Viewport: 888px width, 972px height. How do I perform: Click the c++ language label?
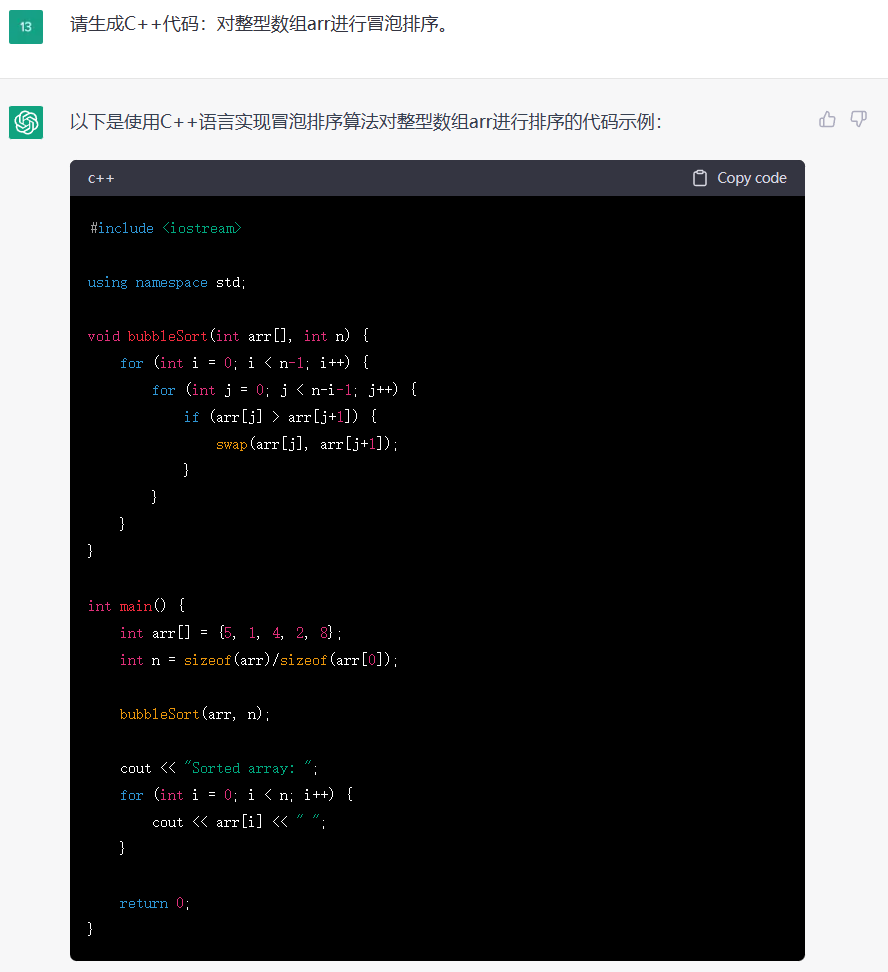tap(101, 178)
